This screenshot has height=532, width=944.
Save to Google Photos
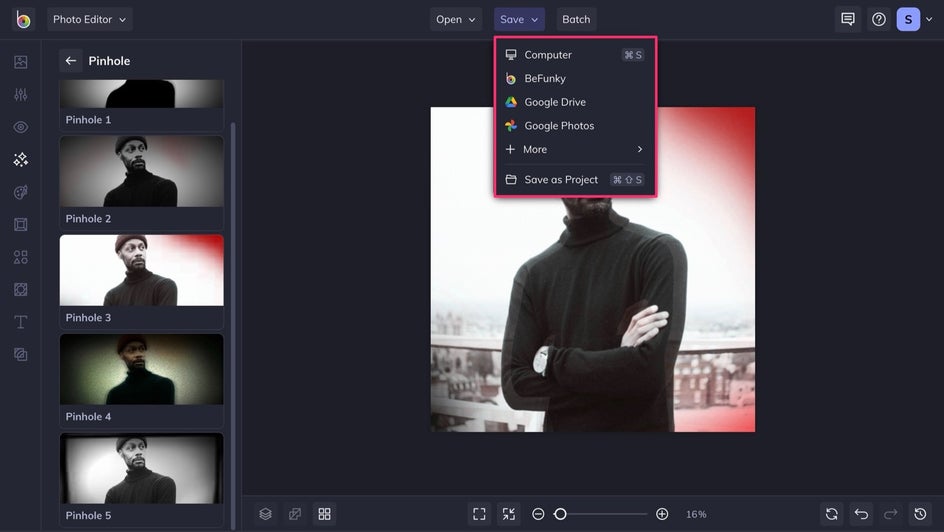[x=574, y=126]
